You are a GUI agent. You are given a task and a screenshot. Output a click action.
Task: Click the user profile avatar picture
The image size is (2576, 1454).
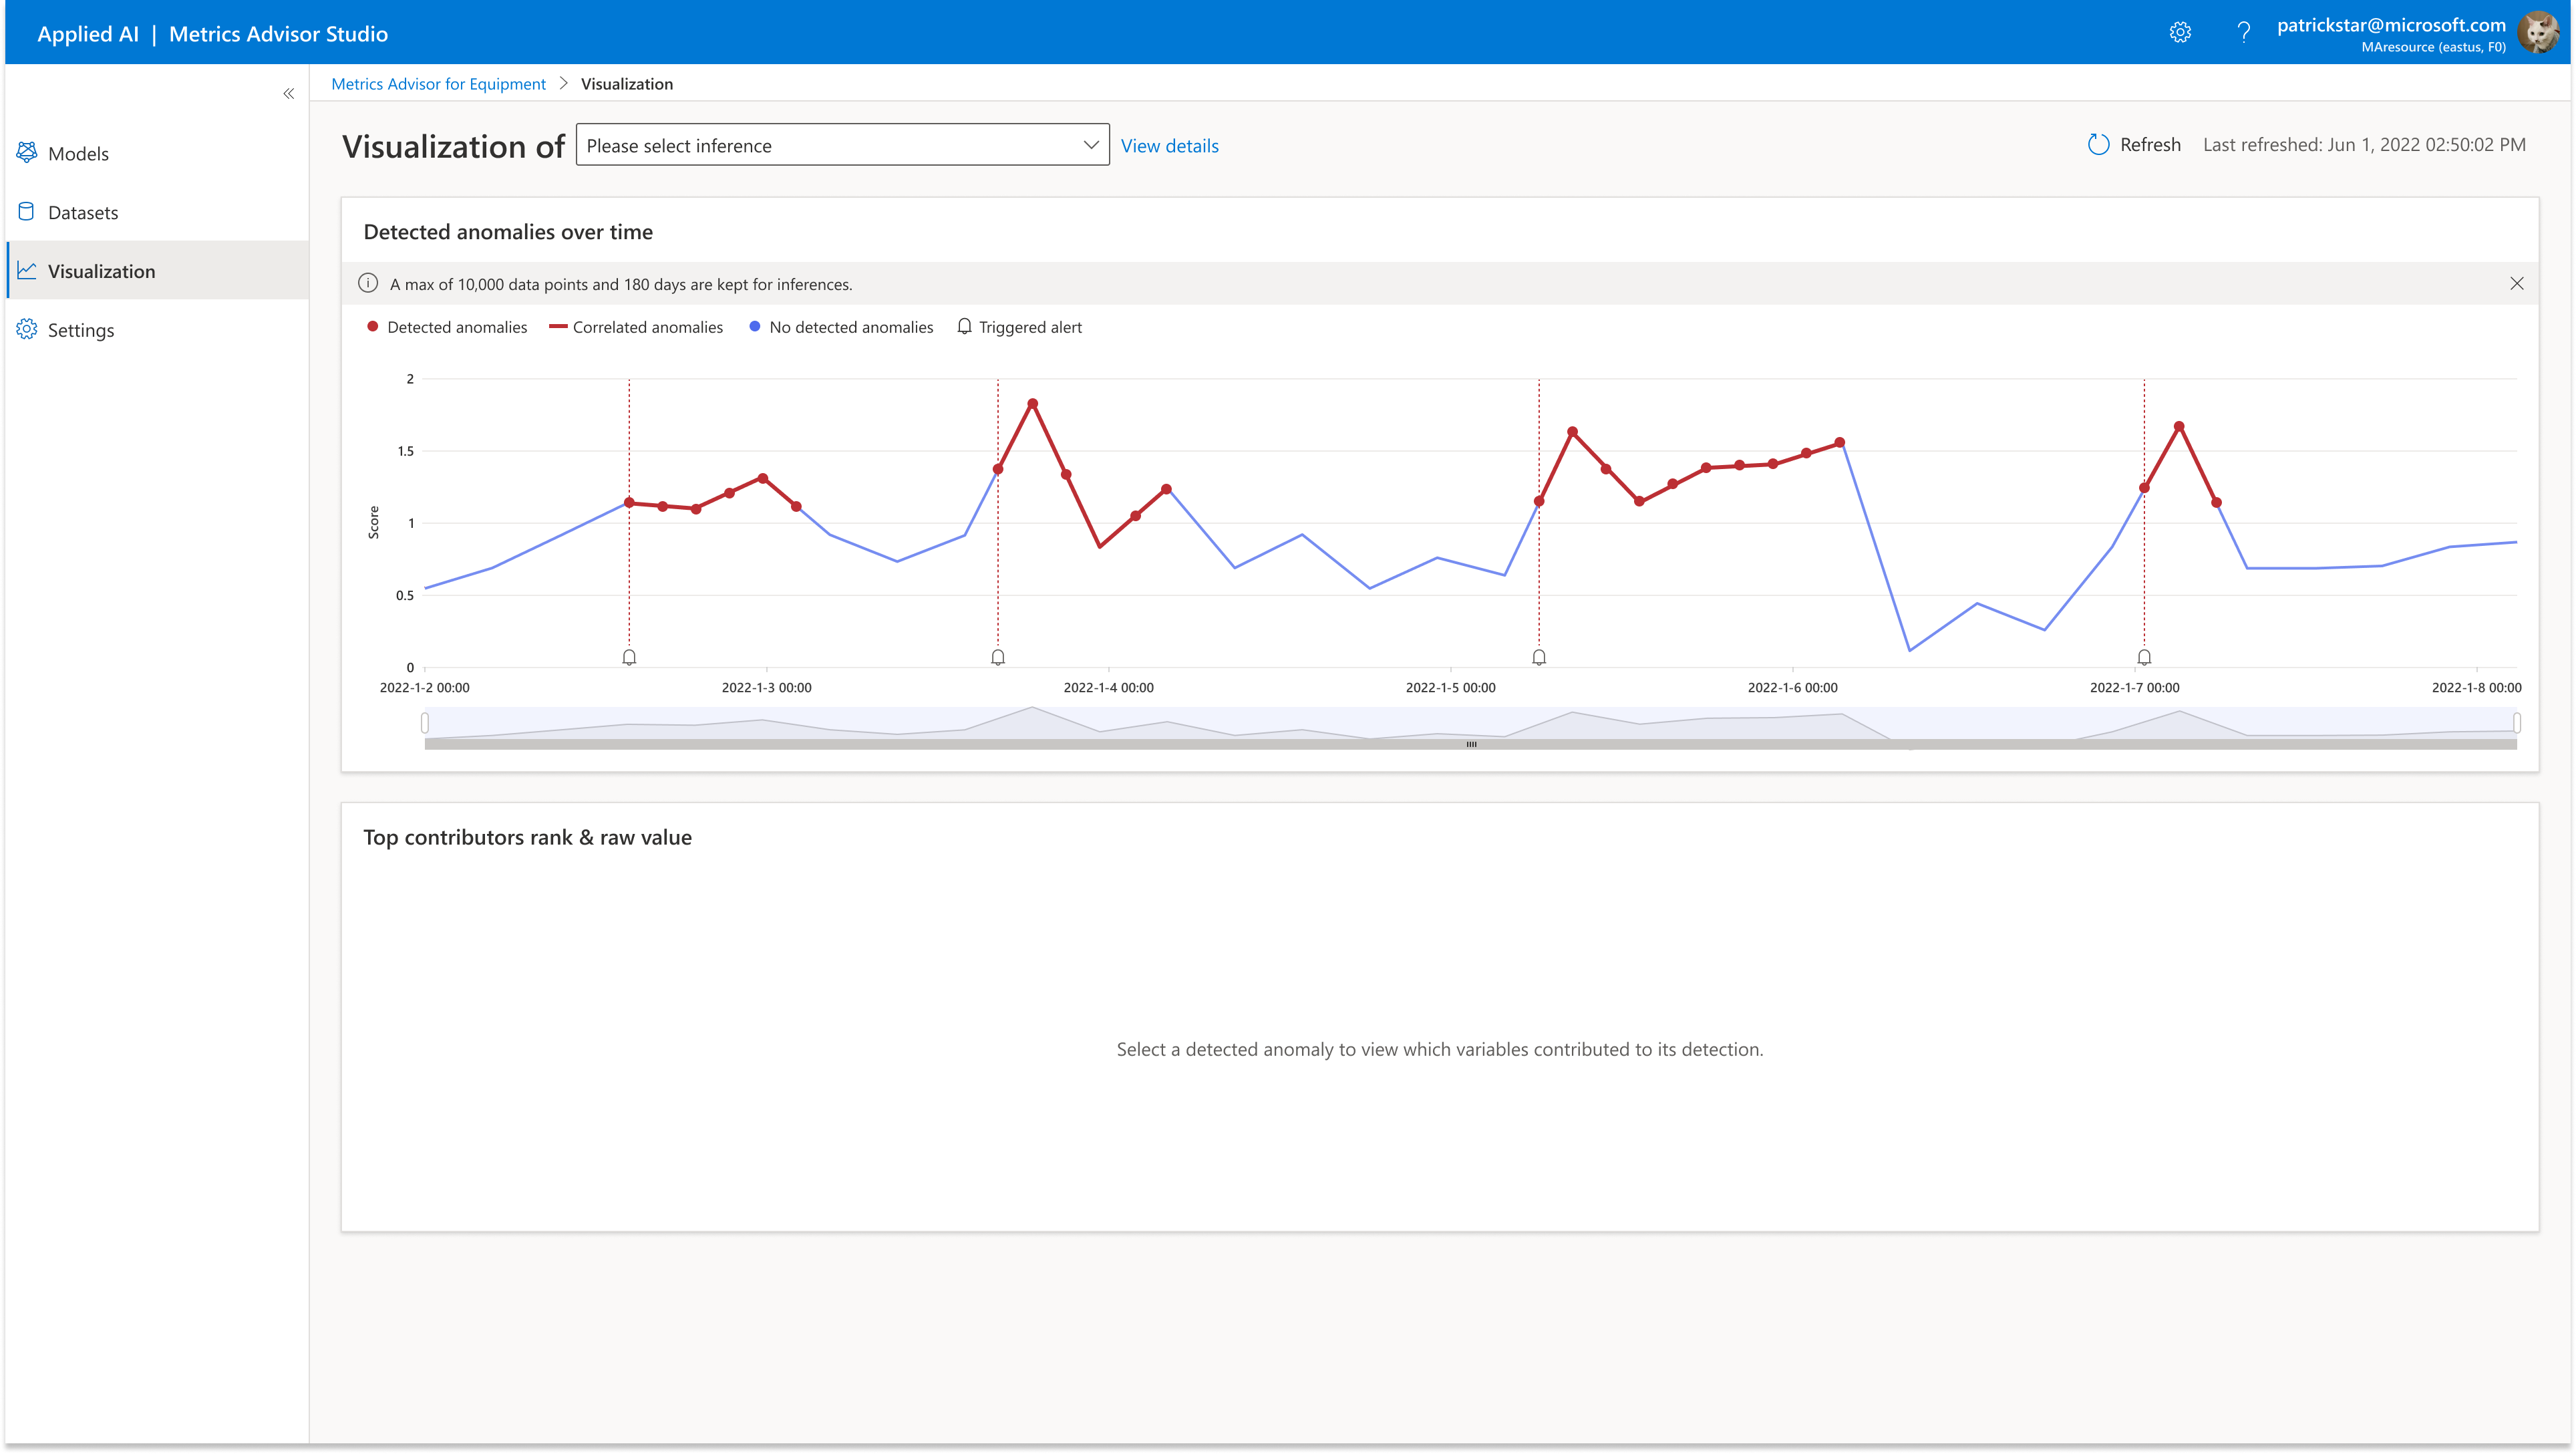point(2539,33)
